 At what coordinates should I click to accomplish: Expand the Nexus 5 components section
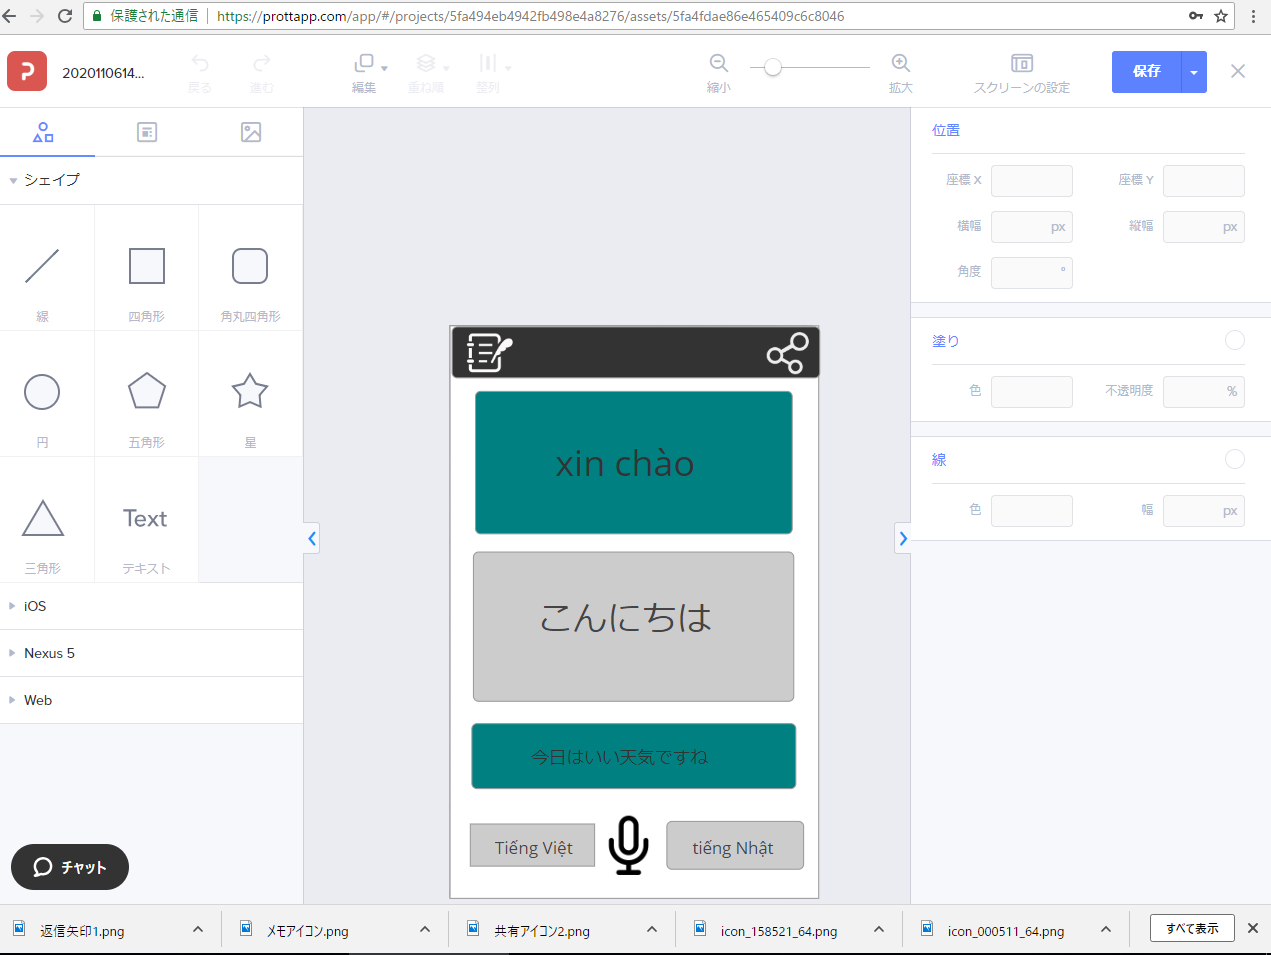click(12, 653)
